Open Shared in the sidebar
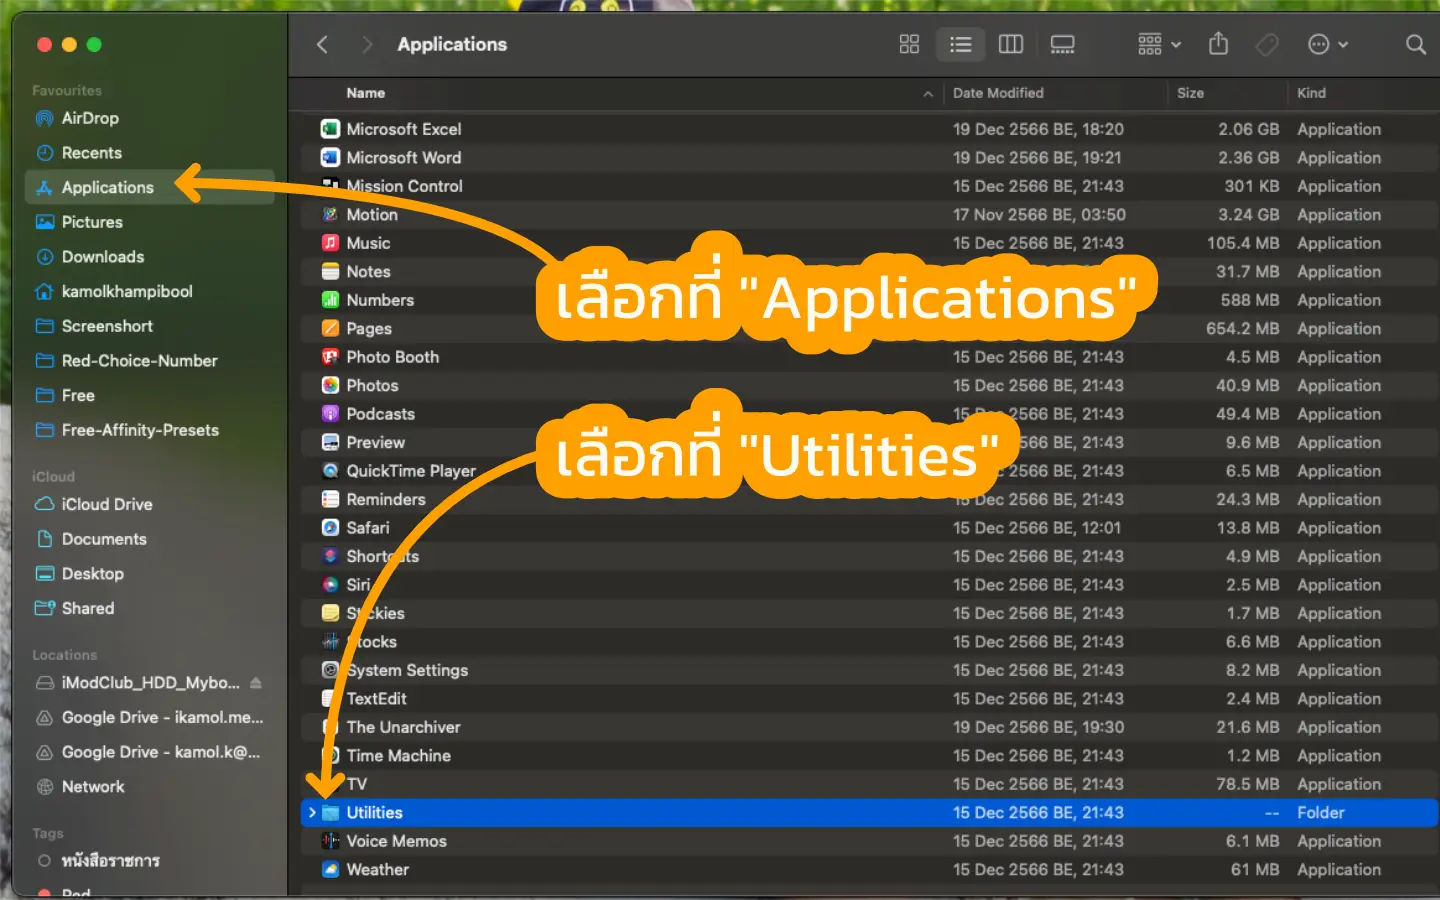 (149, 608)
